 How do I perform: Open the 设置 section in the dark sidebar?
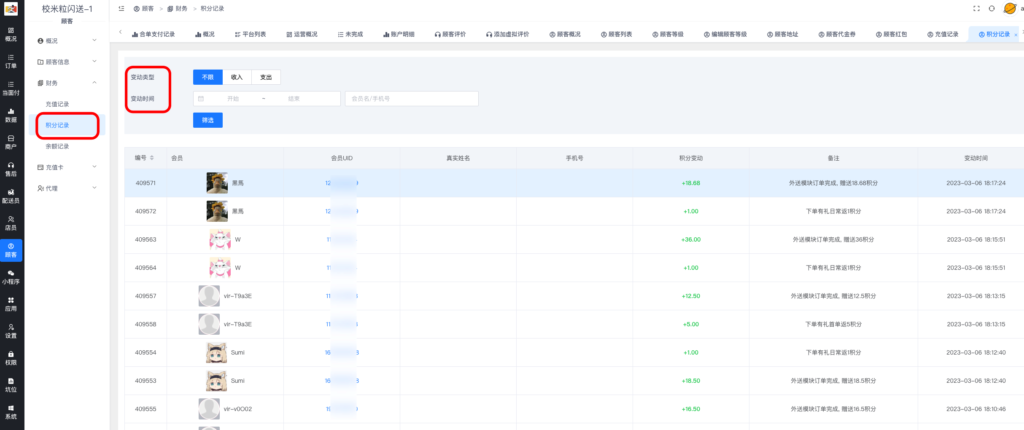[x=11, y=331]
